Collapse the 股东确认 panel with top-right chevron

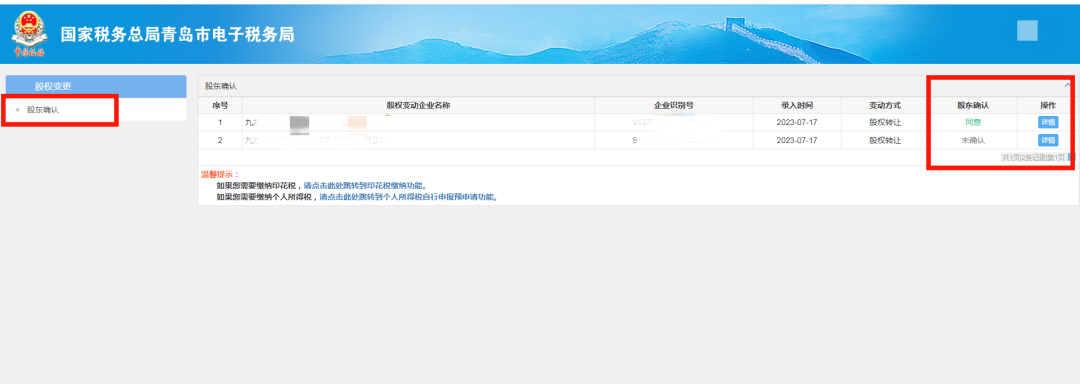point(1068,85)
